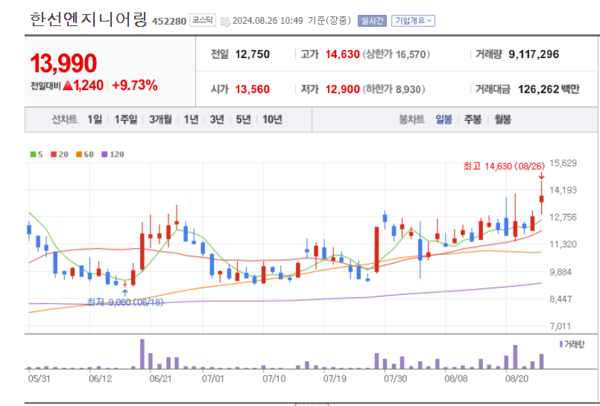
Task: Select the 10년 line chart tab
Action: click(x=272, y=120)
